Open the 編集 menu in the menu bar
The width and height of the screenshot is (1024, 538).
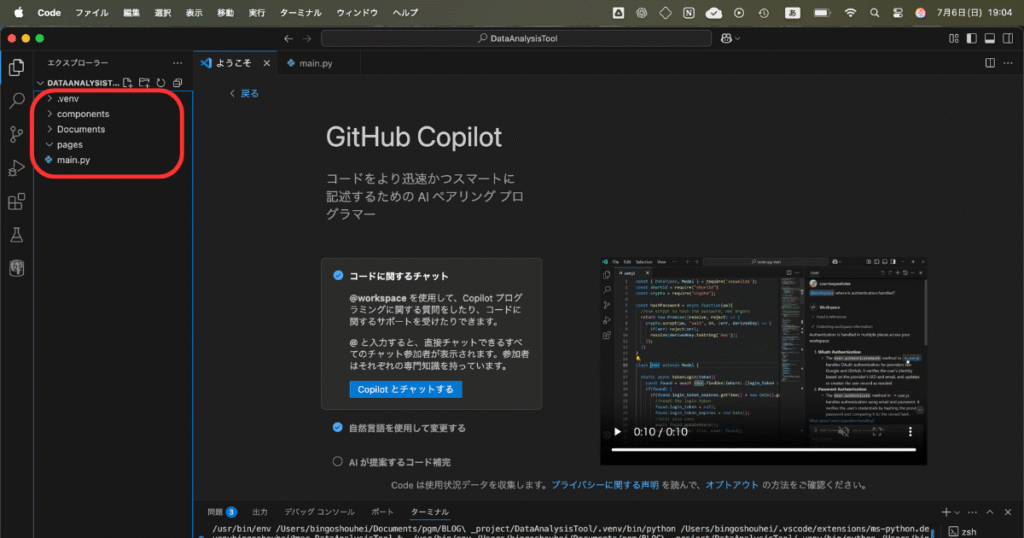coord(131,12)
